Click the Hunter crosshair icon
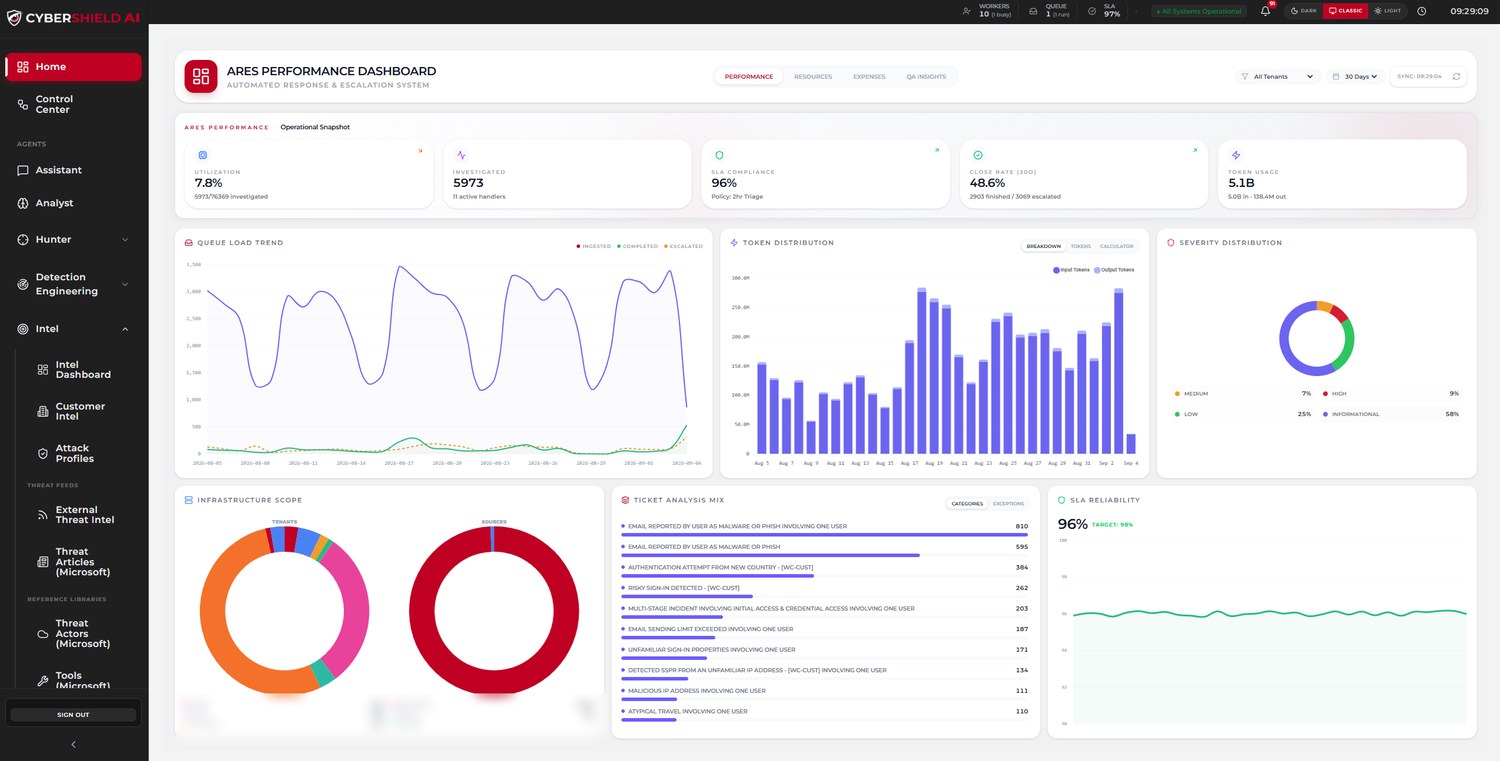The image size is (1500, 761). pyautogui.click(x=23, y=240)
